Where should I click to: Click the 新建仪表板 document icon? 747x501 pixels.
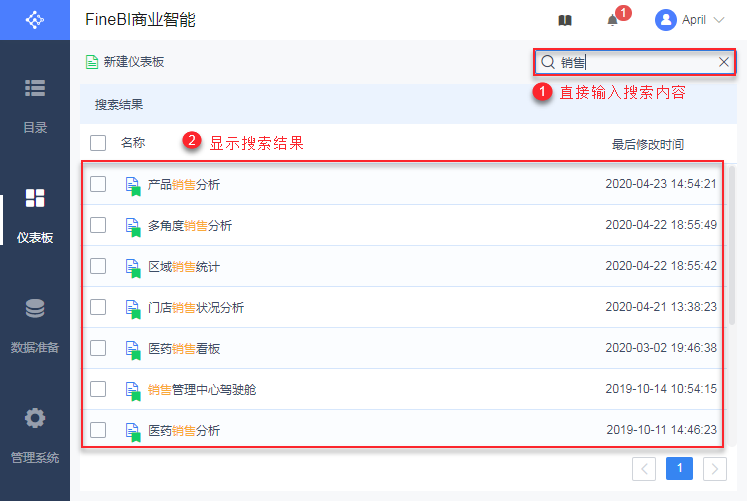point(92,62)
